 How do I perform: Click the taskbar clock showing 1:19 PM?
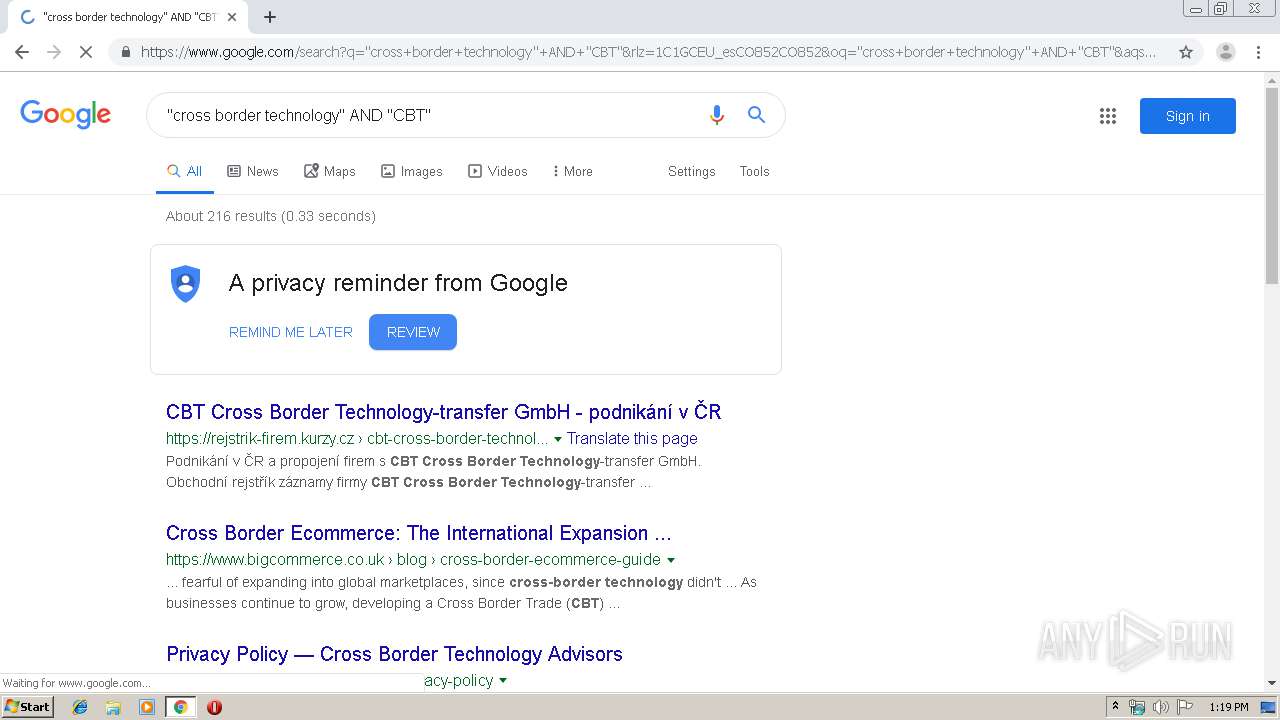pos(1229,707)
